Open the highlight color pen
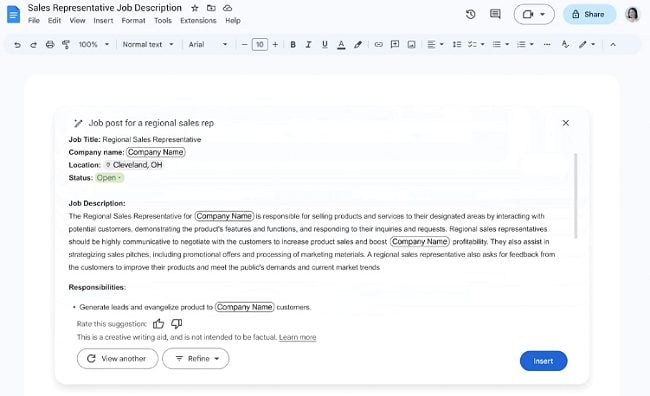The width and height of the screenshot is (650, 396). [x=358, y=44]
